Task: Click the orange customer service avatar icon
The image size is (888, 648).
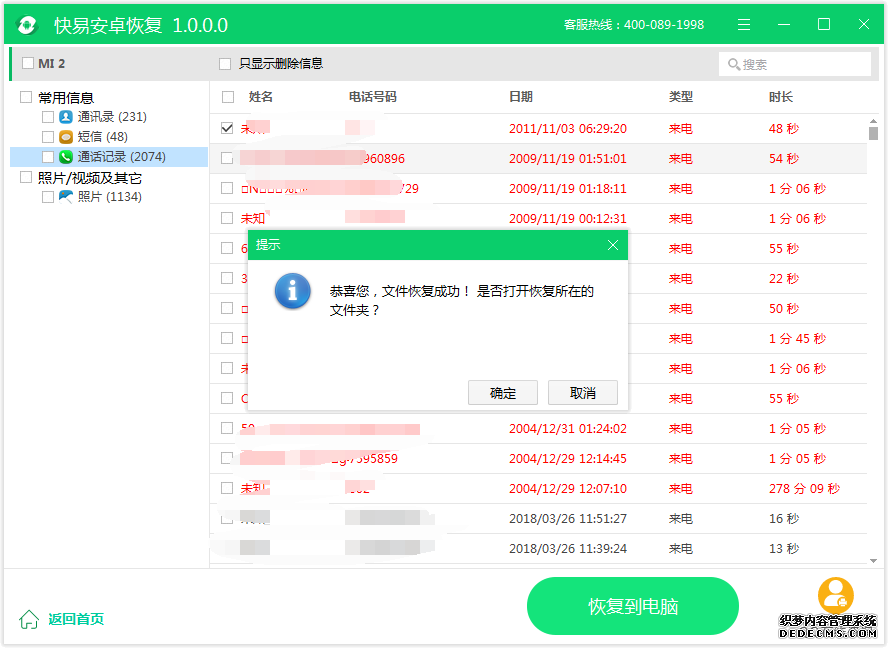Action: 835,595
